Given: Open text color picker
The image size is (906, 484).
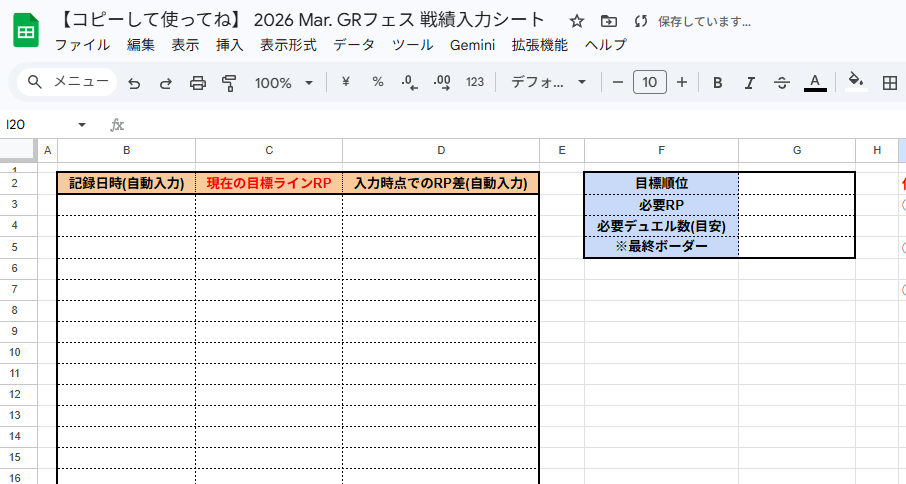Looking at the screenshot, I should 815,83.
